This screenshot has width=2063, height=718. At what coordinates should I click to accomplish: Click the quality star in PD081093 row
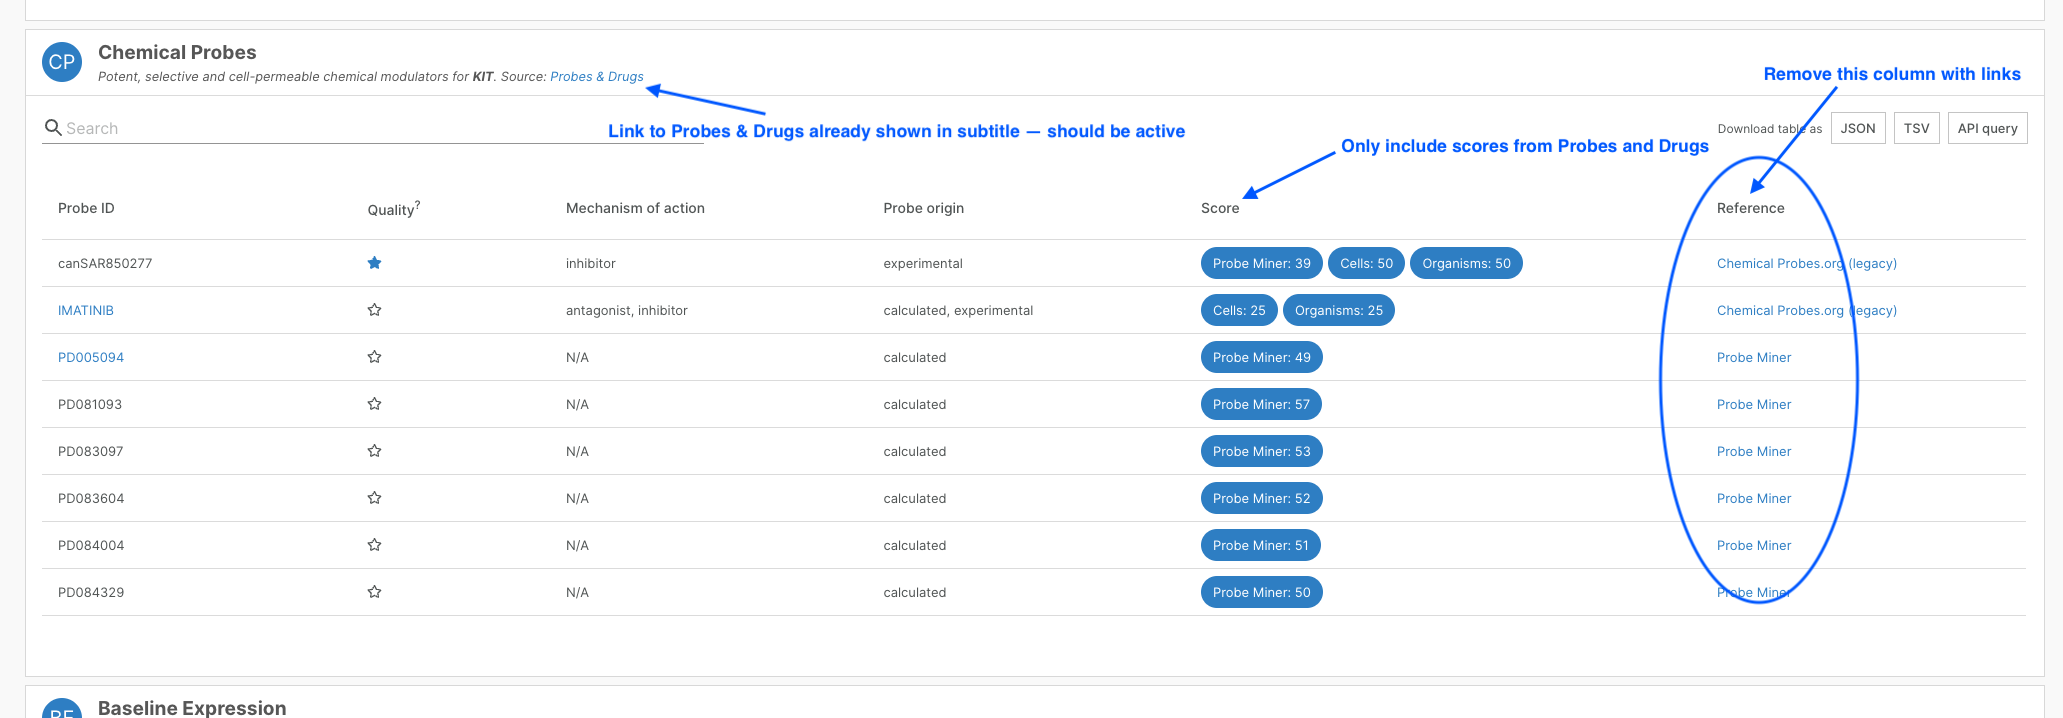[x=374, y=404]
